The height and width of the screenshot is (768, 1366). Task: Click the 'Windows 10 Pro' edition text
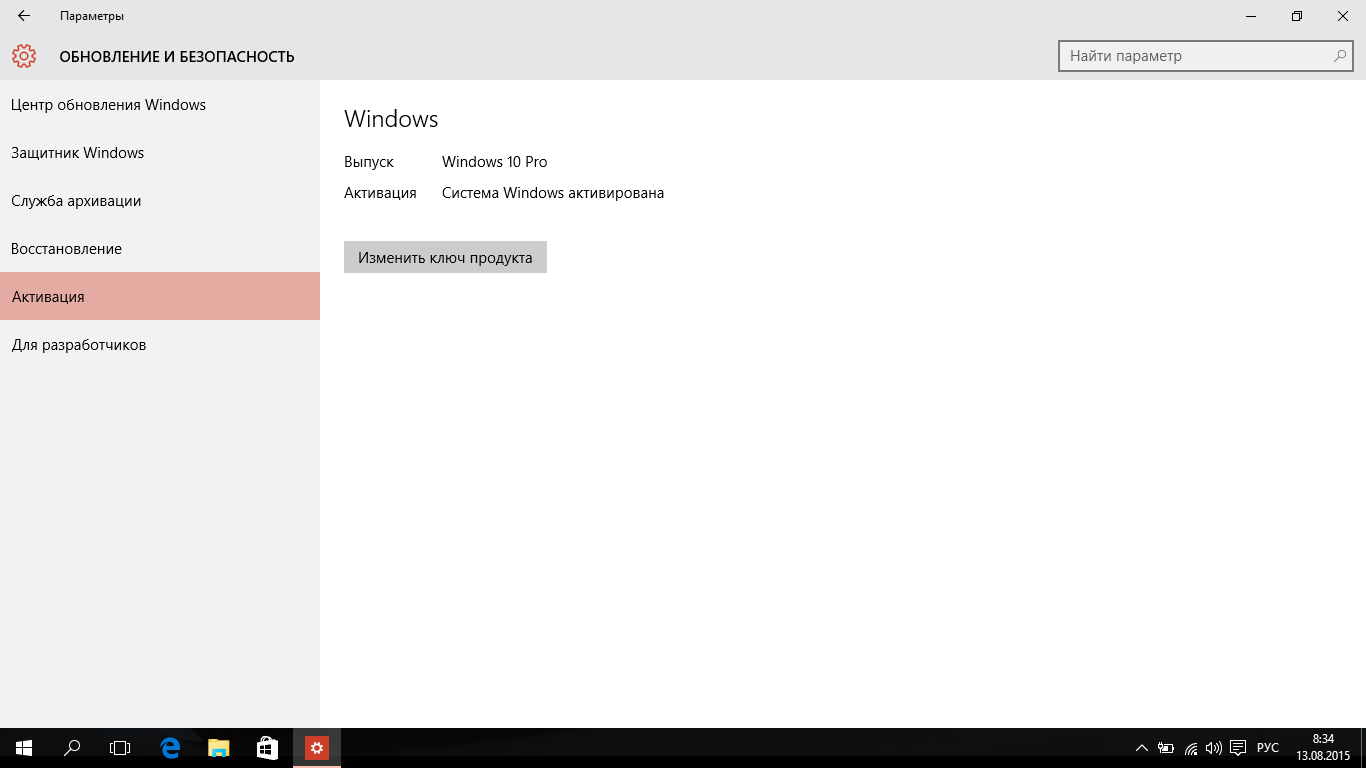coord(495,162)
